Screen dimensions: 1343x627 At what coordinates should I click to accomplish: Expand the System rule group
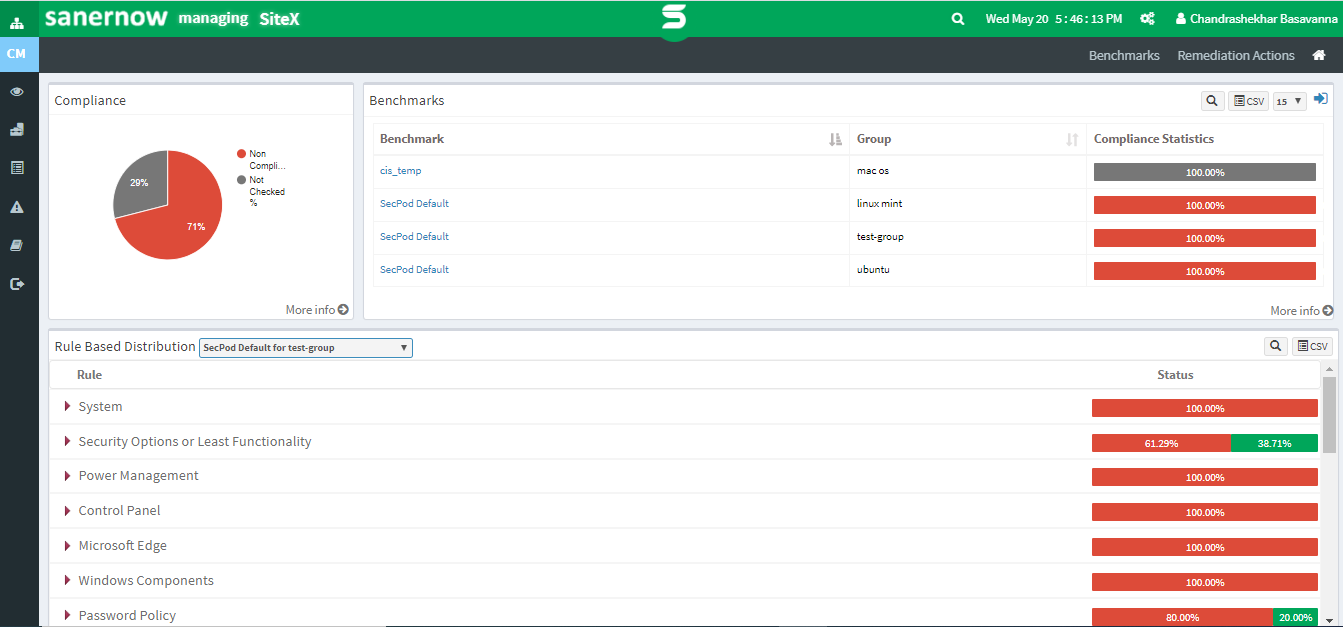[x=68, y=406]
